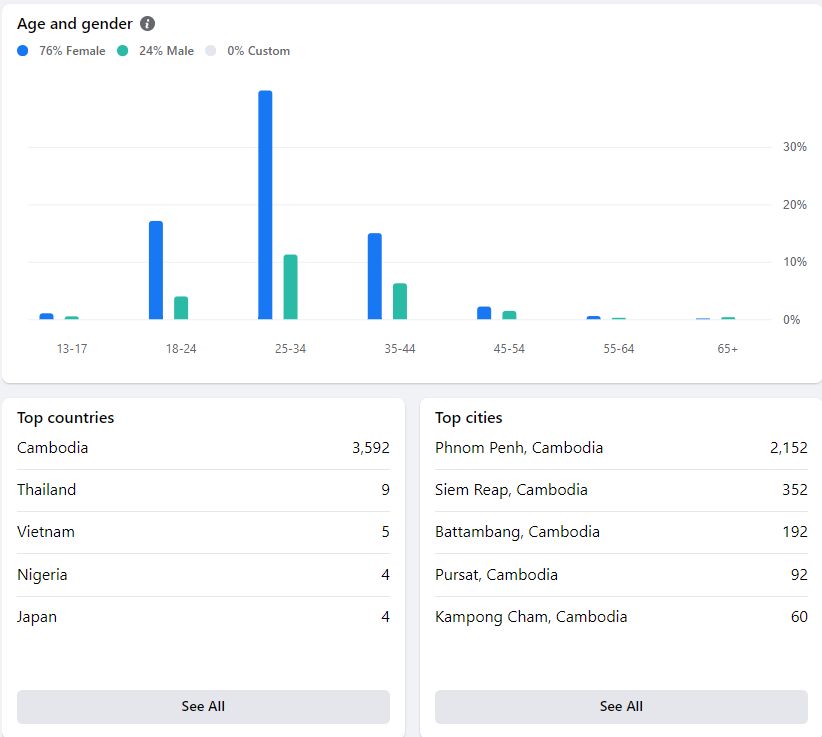The width and height of the screenshot is (822, 737).
Task: Click Battambang's count 192
Action: (795, 532)
